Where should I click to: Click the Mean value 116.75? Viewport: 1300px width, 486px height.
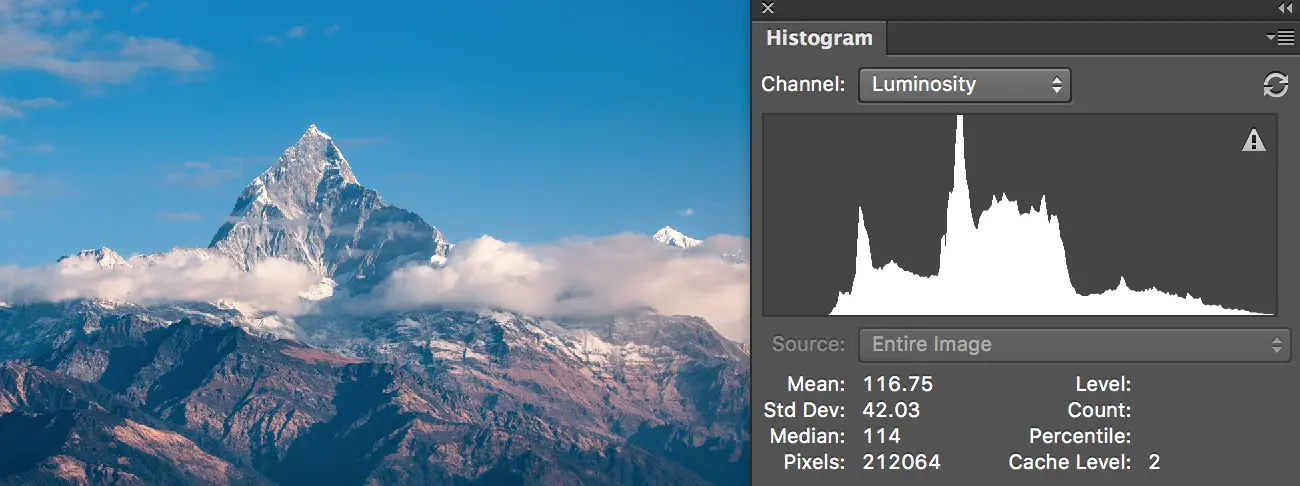coord(890,384)
